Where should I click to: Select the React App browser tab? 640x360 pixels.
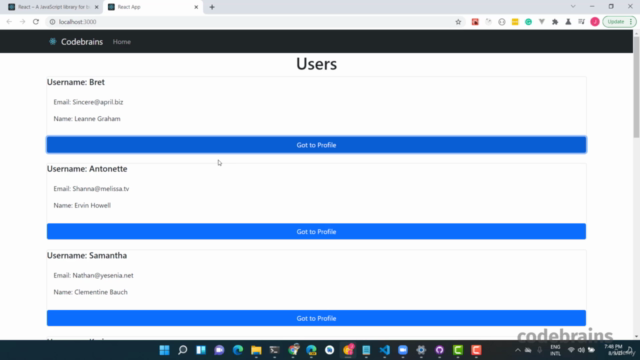[153, 7]
